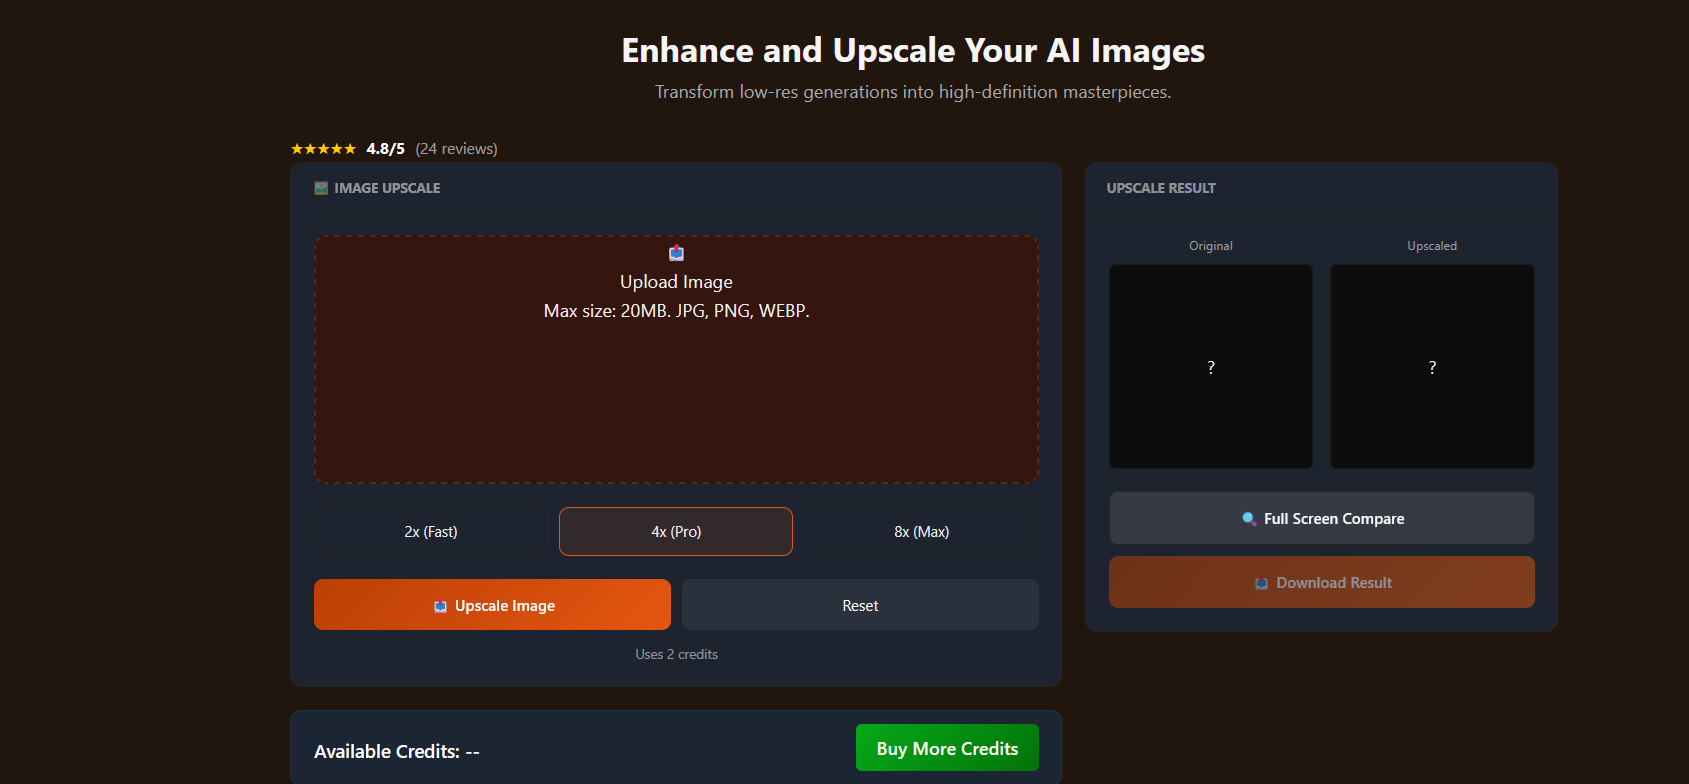Click the "Upscaled" label above the preview

click(x=1432, y=246)
